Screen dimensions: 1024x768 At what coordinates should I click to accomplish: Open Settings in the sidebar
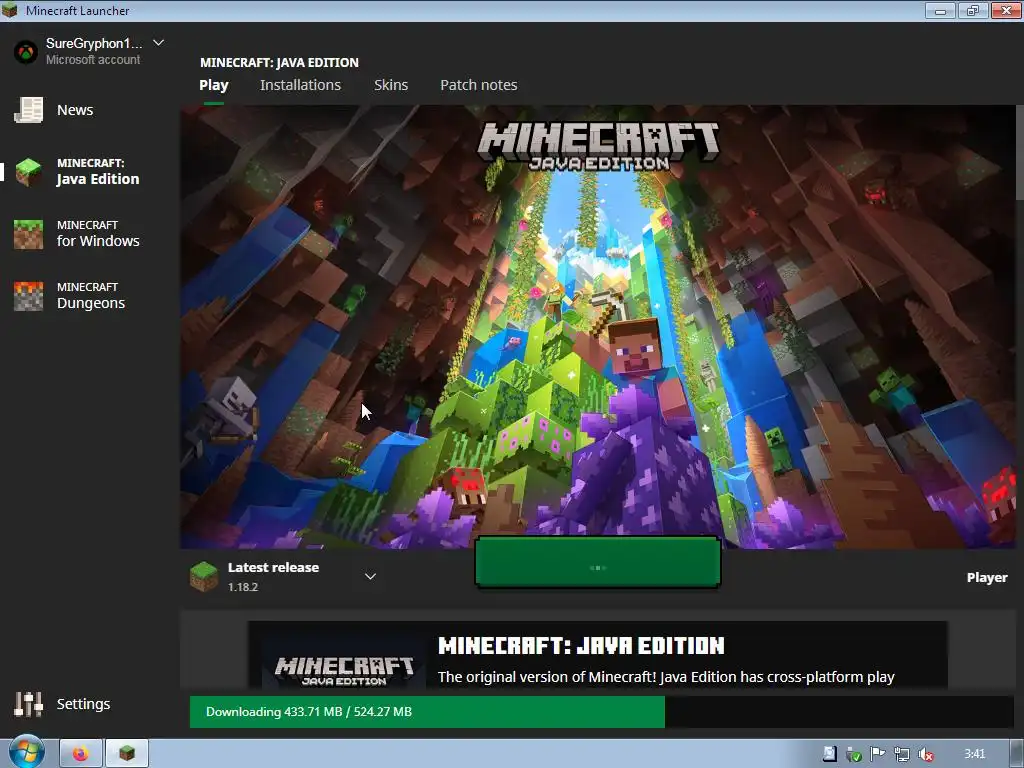click(x=83, y=704)
